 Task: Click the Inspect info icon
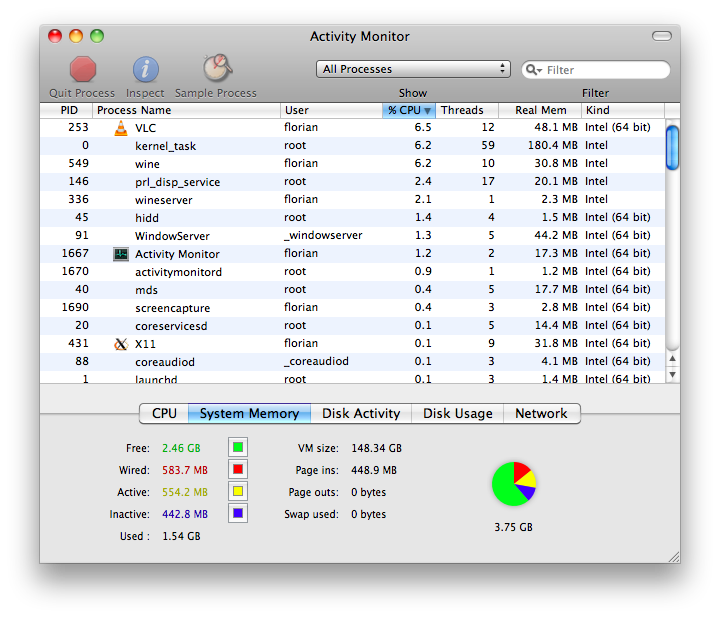tap(145, 69)
